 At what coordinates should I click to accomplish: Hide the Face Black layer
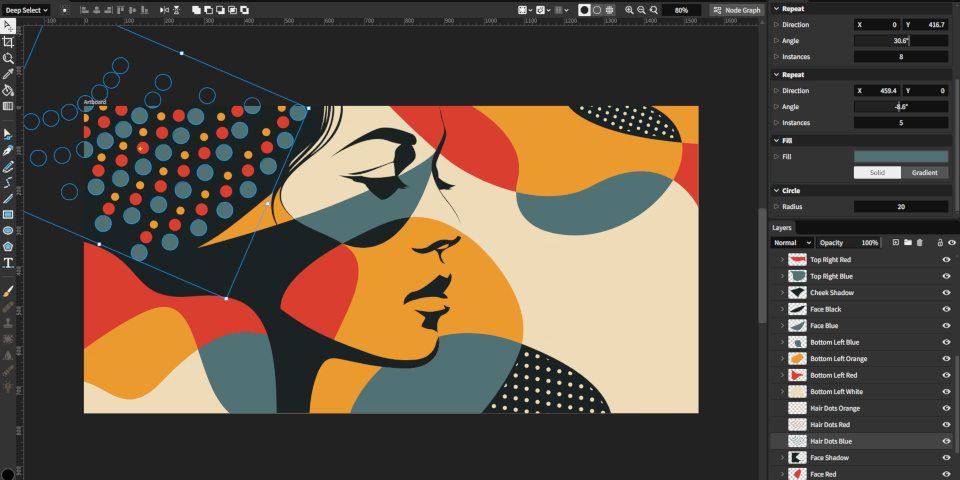point(946,309)
